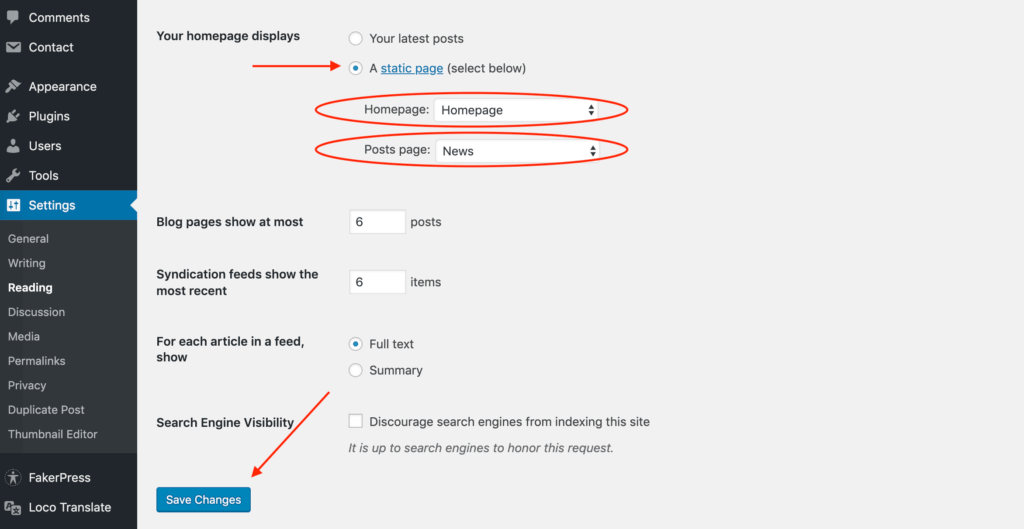Open Appearance via its paintbrush icon
This screenshot has height=529, width=1024.
(13, 87)
